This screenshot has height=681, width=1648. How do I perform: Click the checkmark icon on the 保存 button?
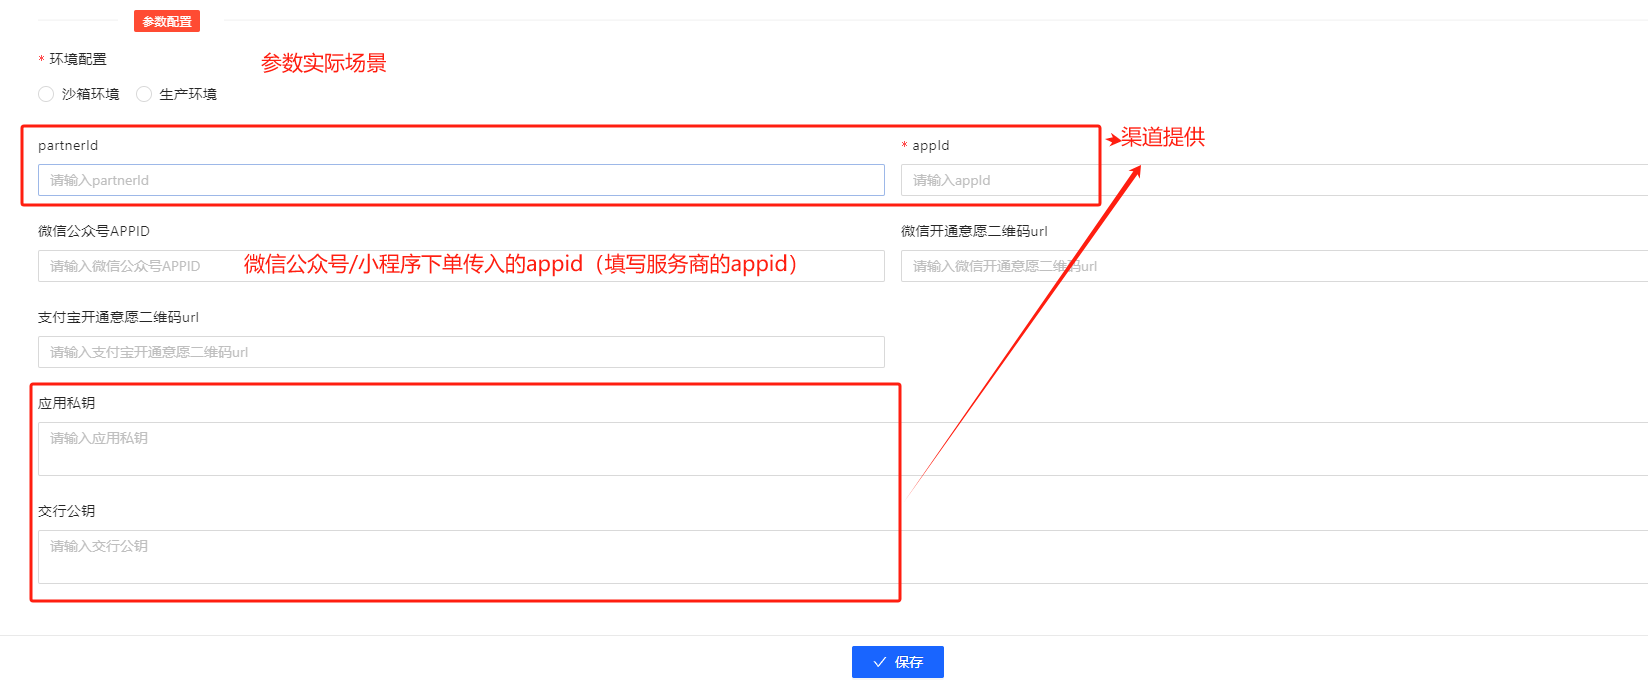tap(880, 662)
